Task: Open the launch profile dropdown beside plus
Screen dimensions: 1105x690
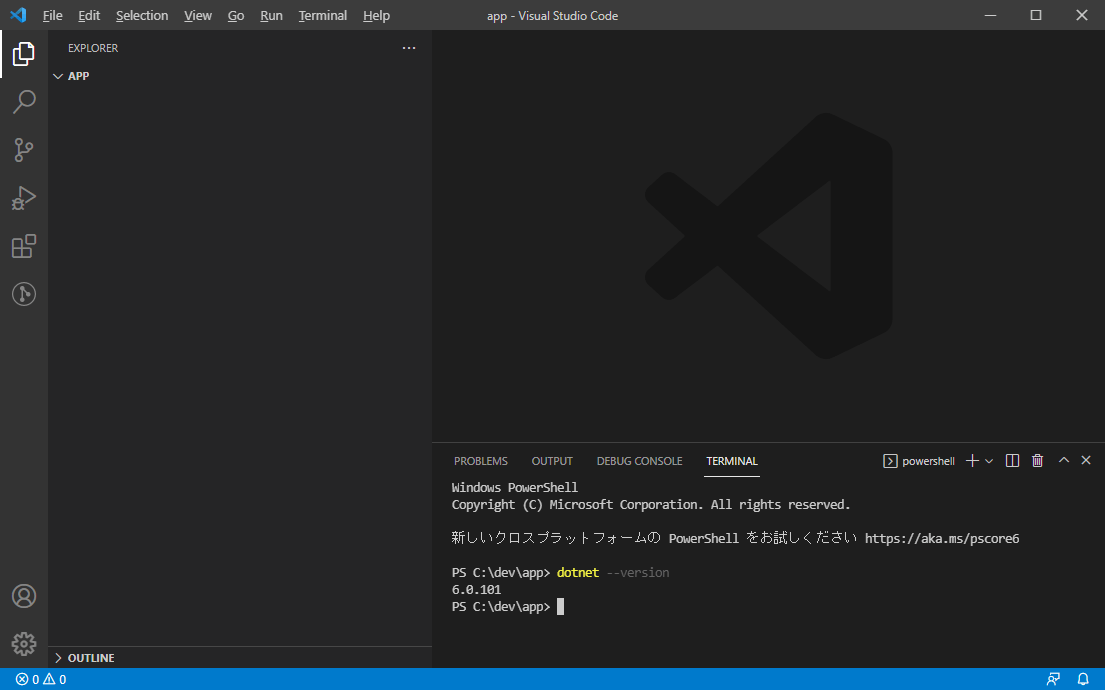Action: [x=989, y=461]
